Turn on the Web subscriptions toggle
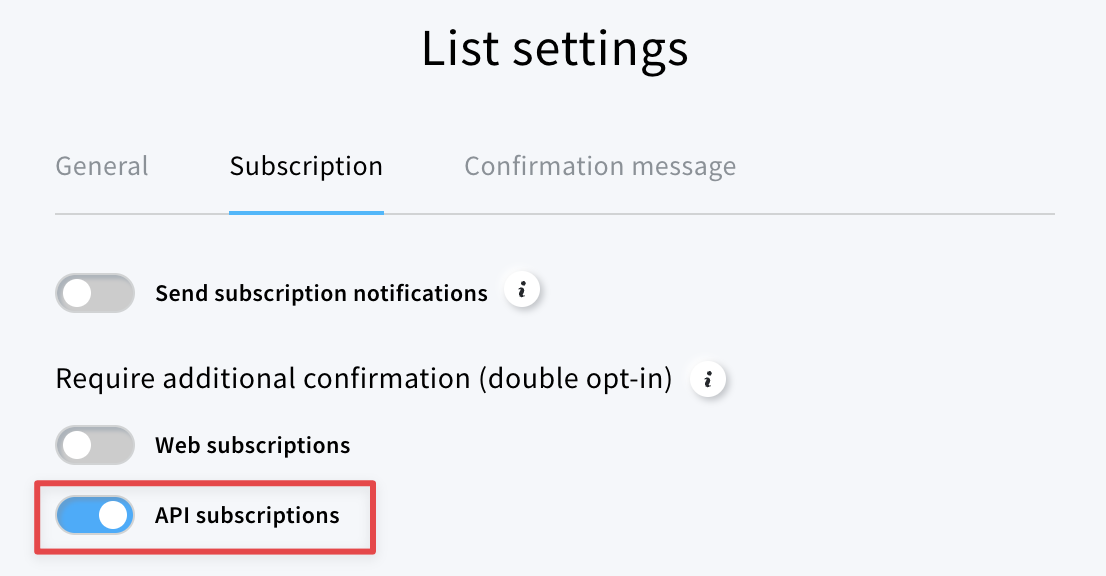Screen dimensions: 1106x576 pos(95,445)
